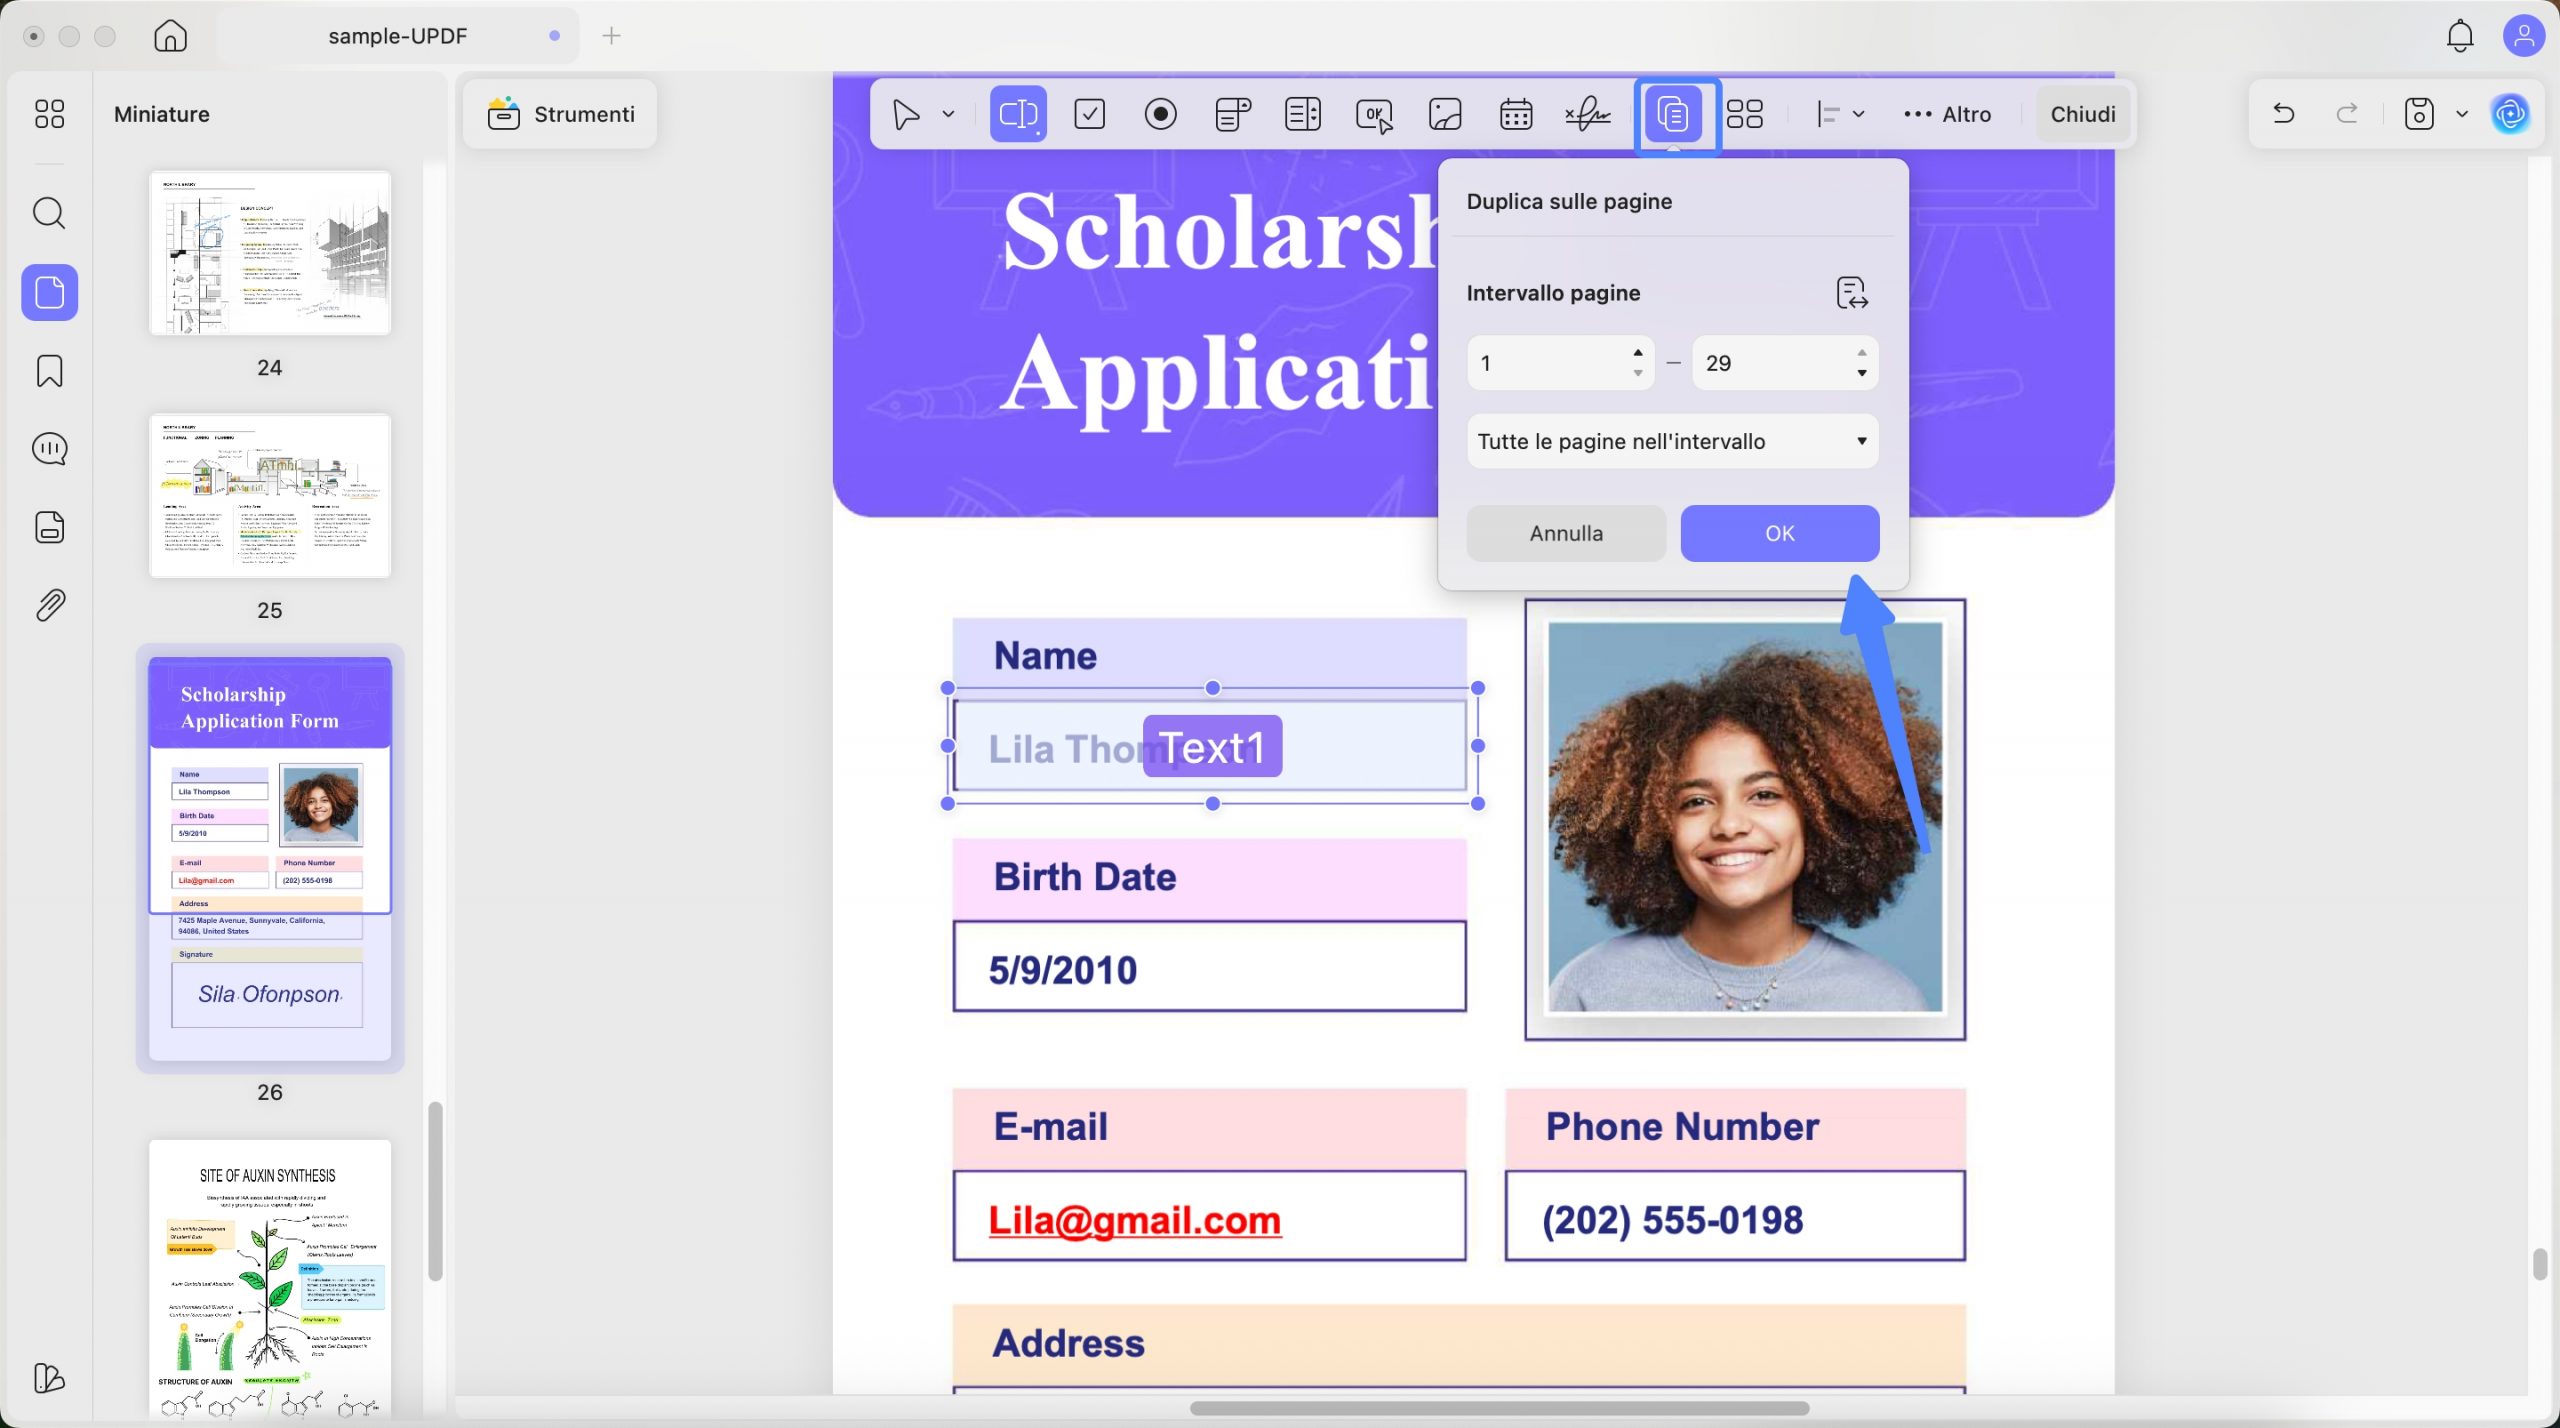Open the form fields panel icon
This screenshot has width=2560, height=1428.
point(49,527)
